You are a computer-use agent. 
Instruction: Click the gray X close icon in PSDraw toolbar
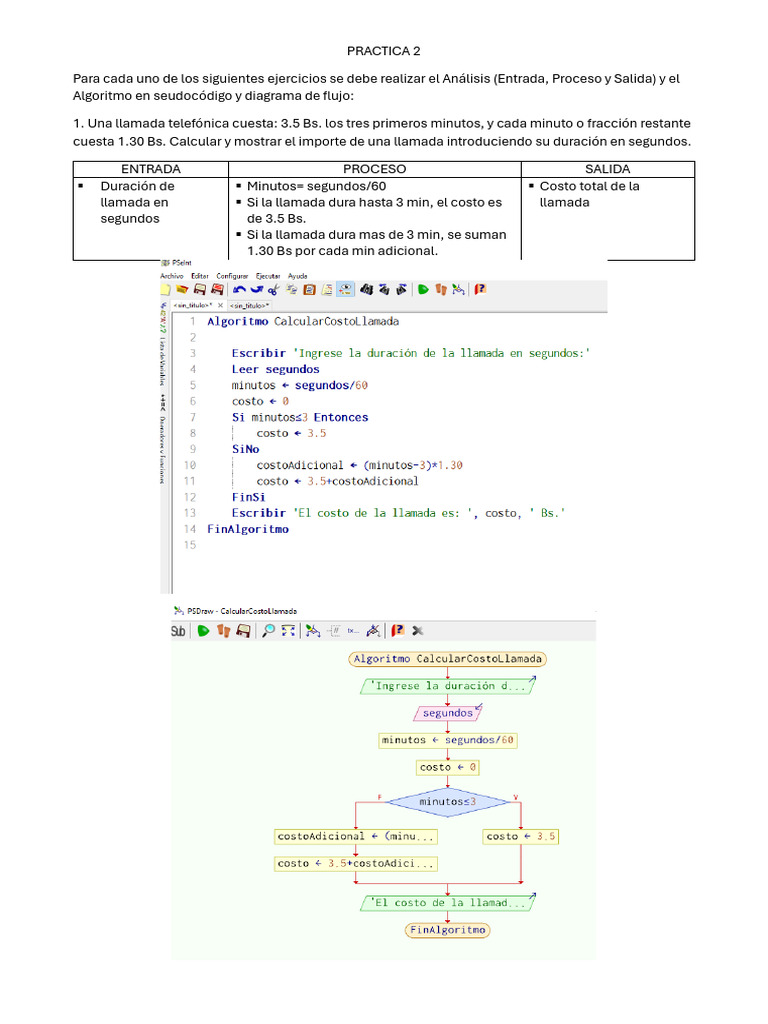point(418,631)
